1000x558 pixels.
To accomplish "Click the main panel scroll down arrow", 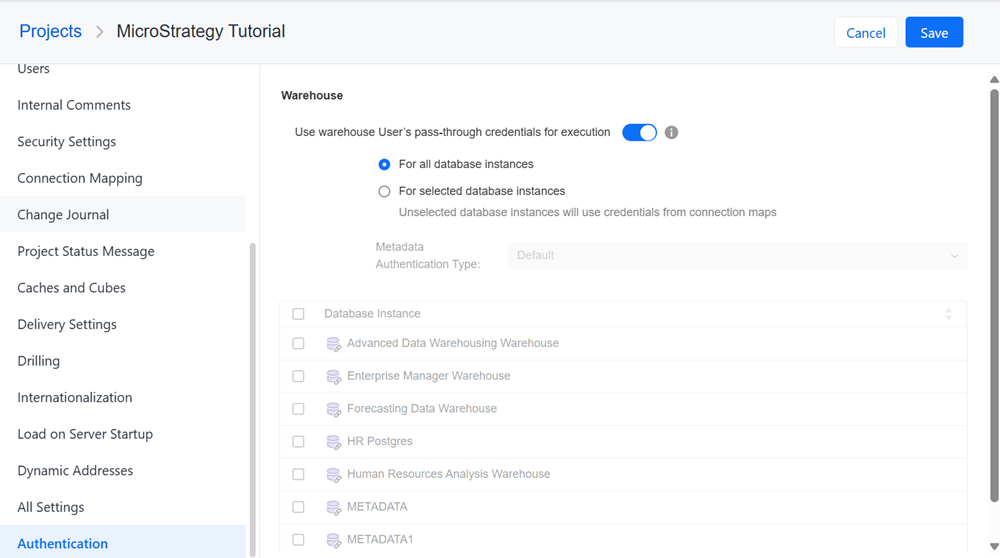I will pos(994,547).
